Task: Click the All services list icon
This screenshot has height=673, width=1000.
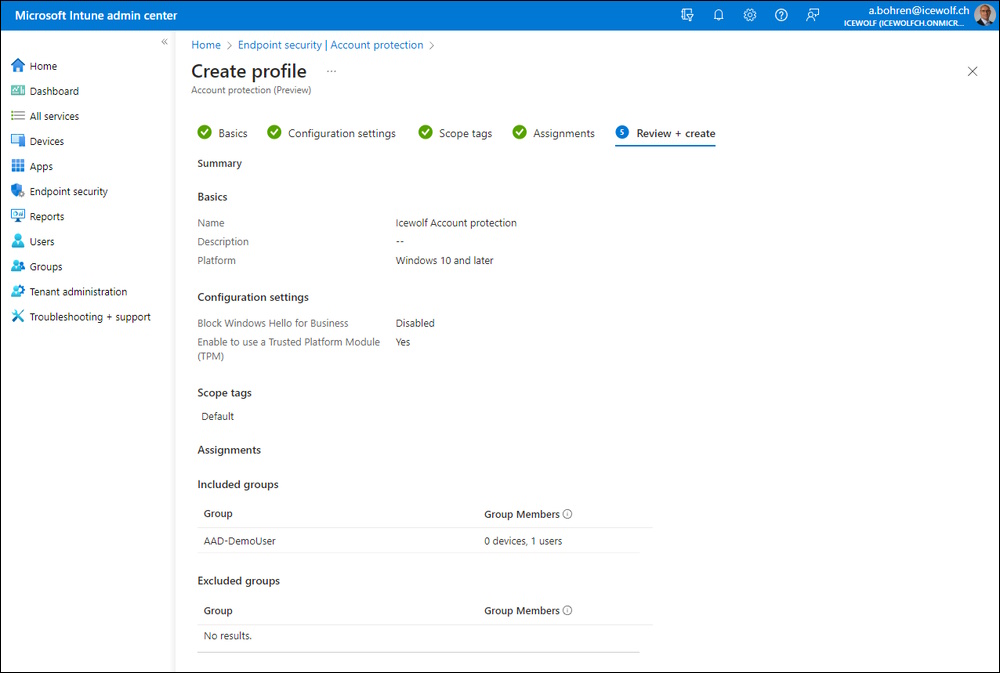Action: pos(18,116)
